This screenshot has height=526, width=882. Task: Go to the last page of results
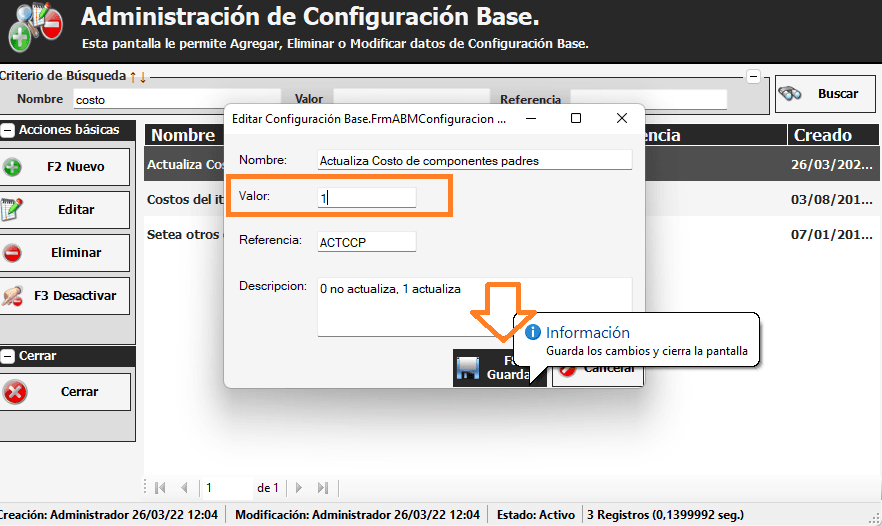322,488
